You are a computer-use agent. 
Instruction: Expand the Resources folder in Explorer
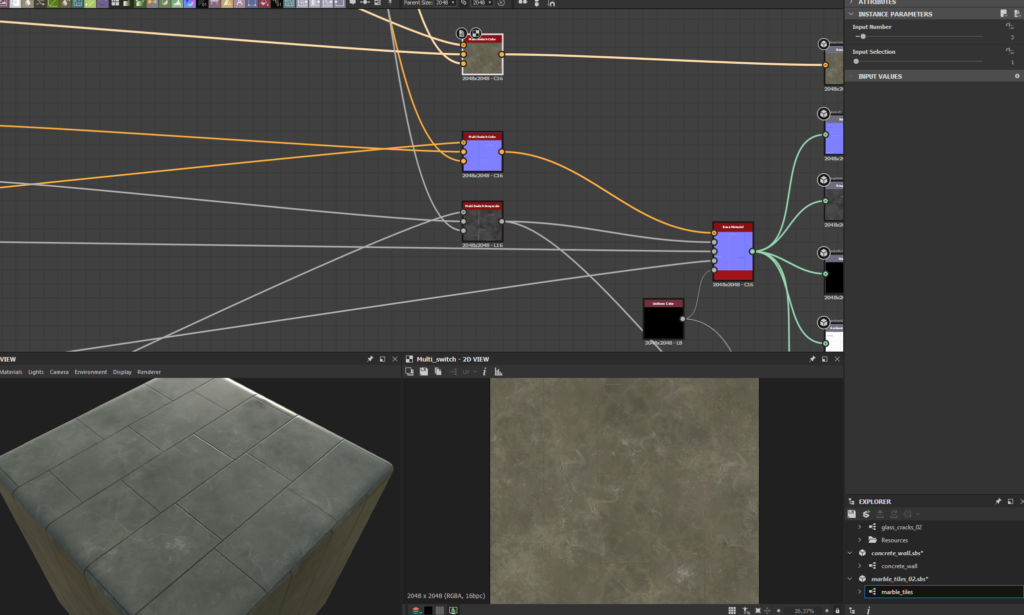pyautogui.click(x=859, y=540)
